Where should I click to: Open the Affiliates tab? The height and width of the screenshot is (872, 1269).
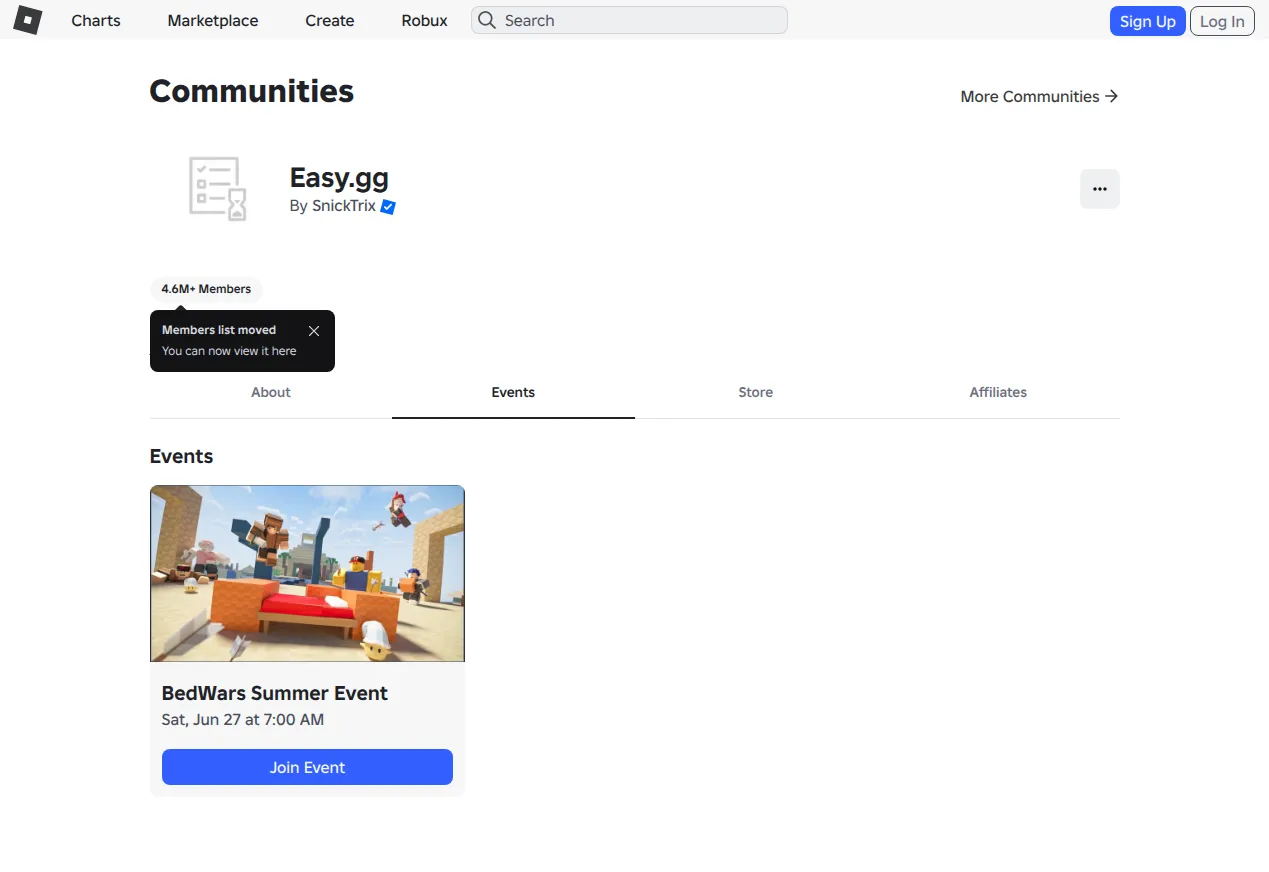[998, 392]
